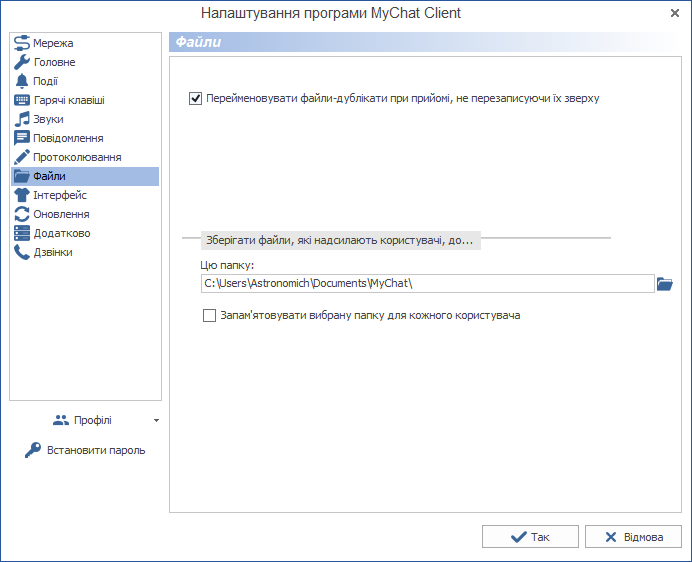Select the highlighted Файли label
This screenshot has width=692, height=562.
49,176
